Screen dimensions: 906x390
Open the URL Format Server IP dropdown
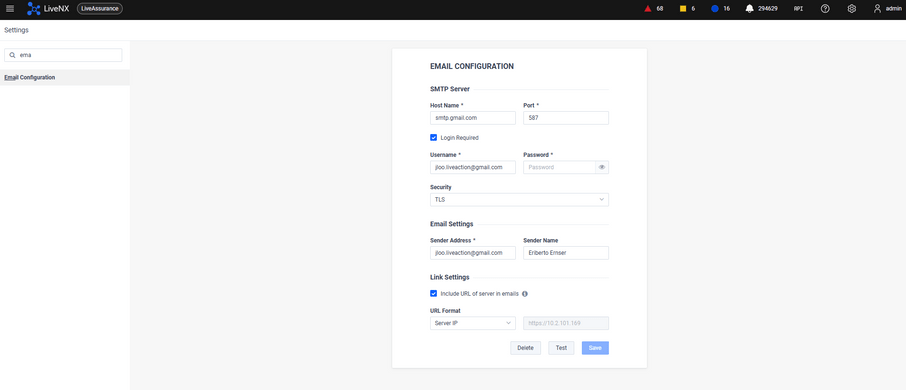click(473, 323)
